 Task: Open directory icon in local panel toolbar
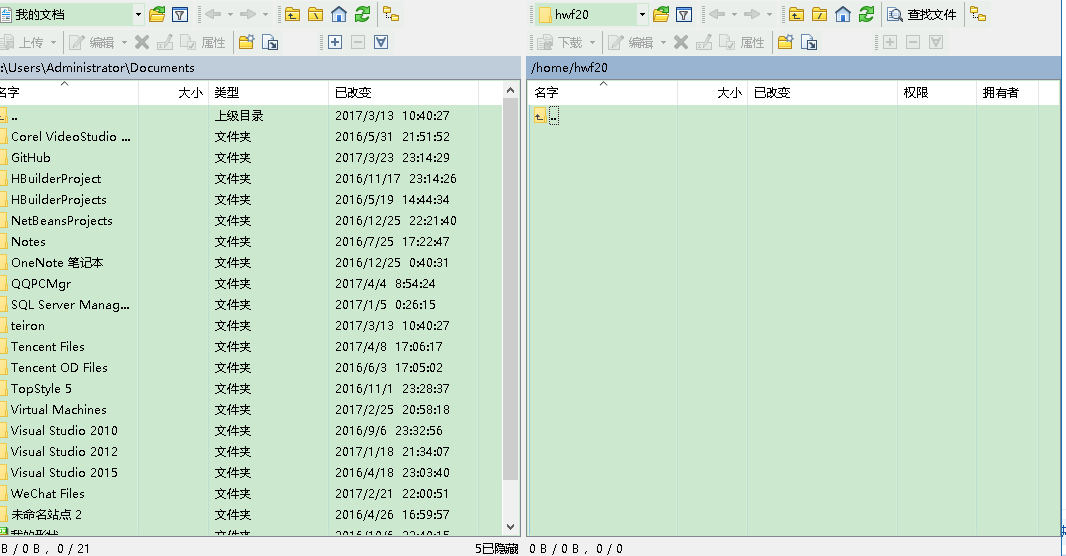point(157,14)
